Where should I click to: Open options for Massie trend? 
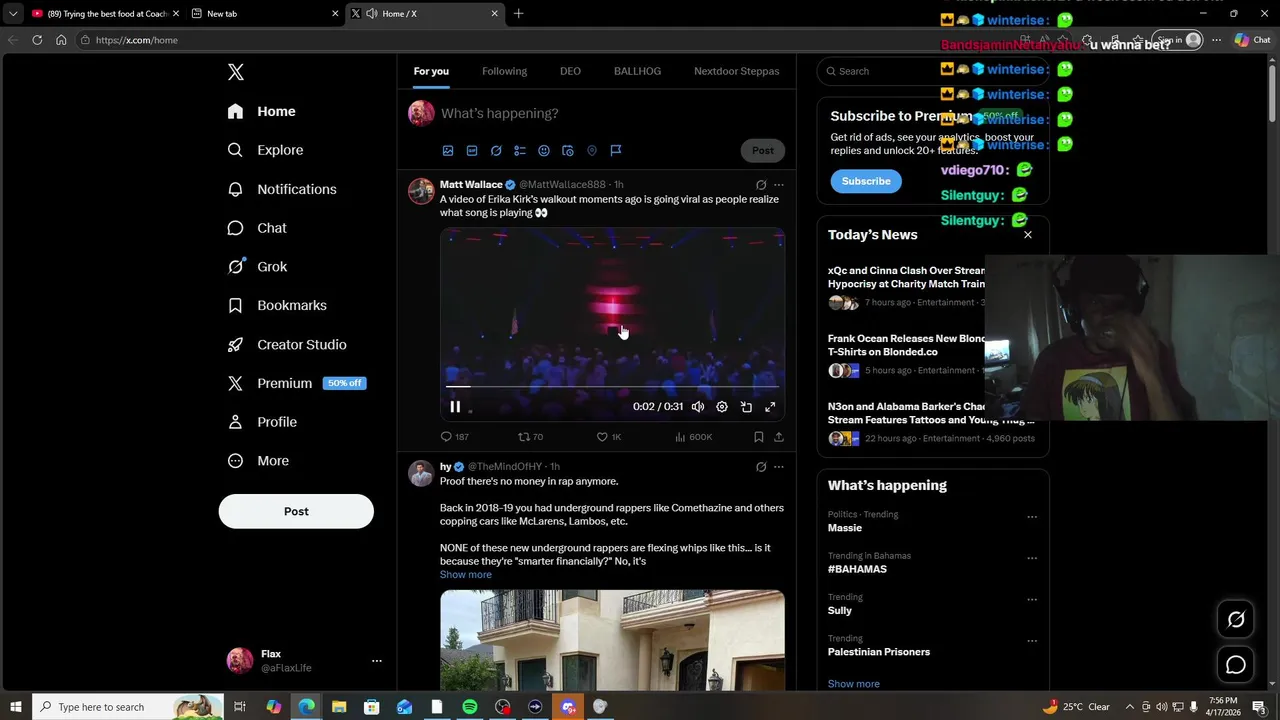pyautogui.click(x=1032, y=517)
